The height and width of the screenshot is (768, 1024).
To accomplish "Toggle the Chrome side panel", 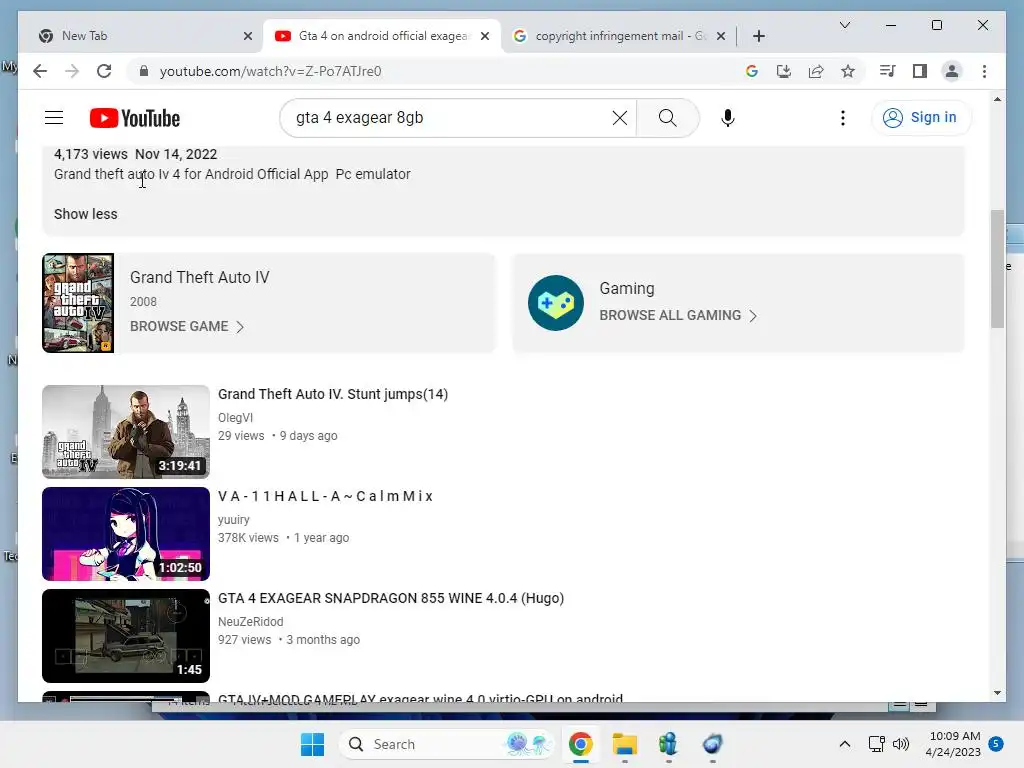I will coord(920,71).
